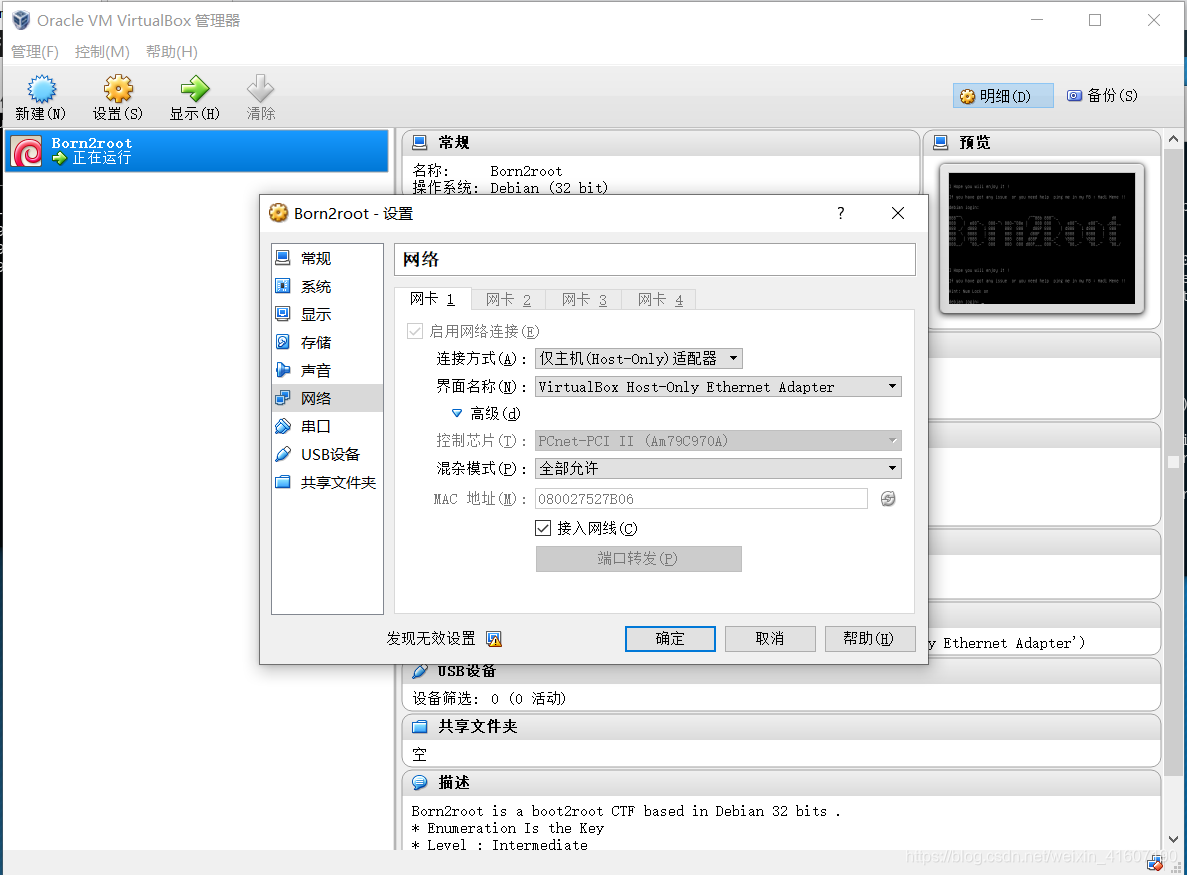Switch to 明细(D) view toggle
The image size is (1187, 875).
click(1002, 94)
